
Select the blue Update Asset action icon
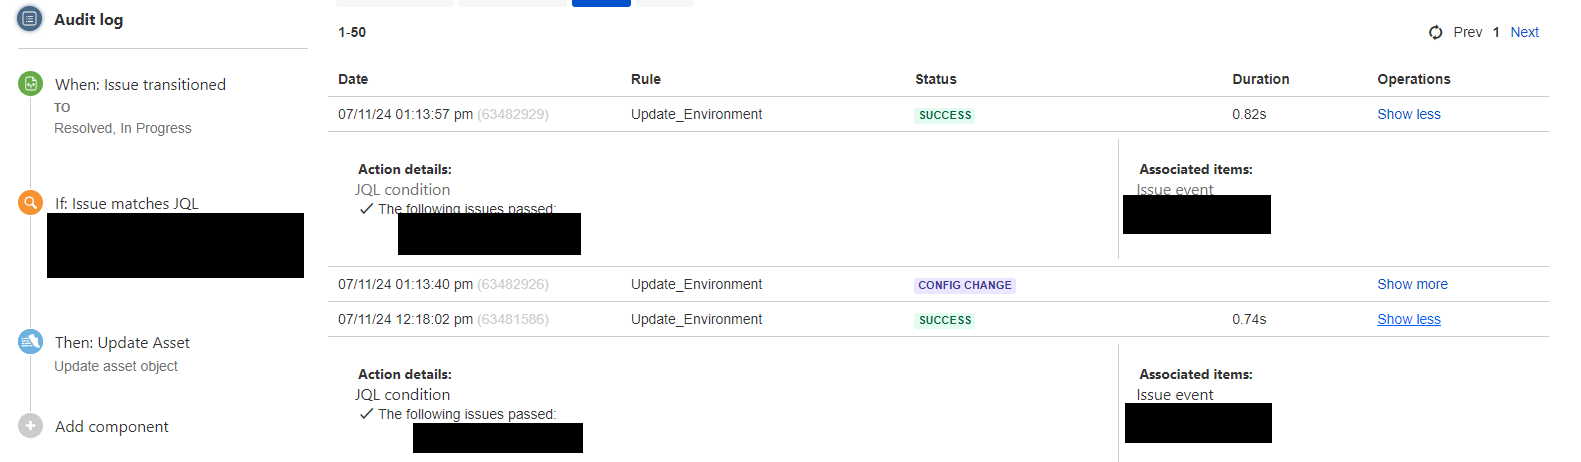click(30, 342)
